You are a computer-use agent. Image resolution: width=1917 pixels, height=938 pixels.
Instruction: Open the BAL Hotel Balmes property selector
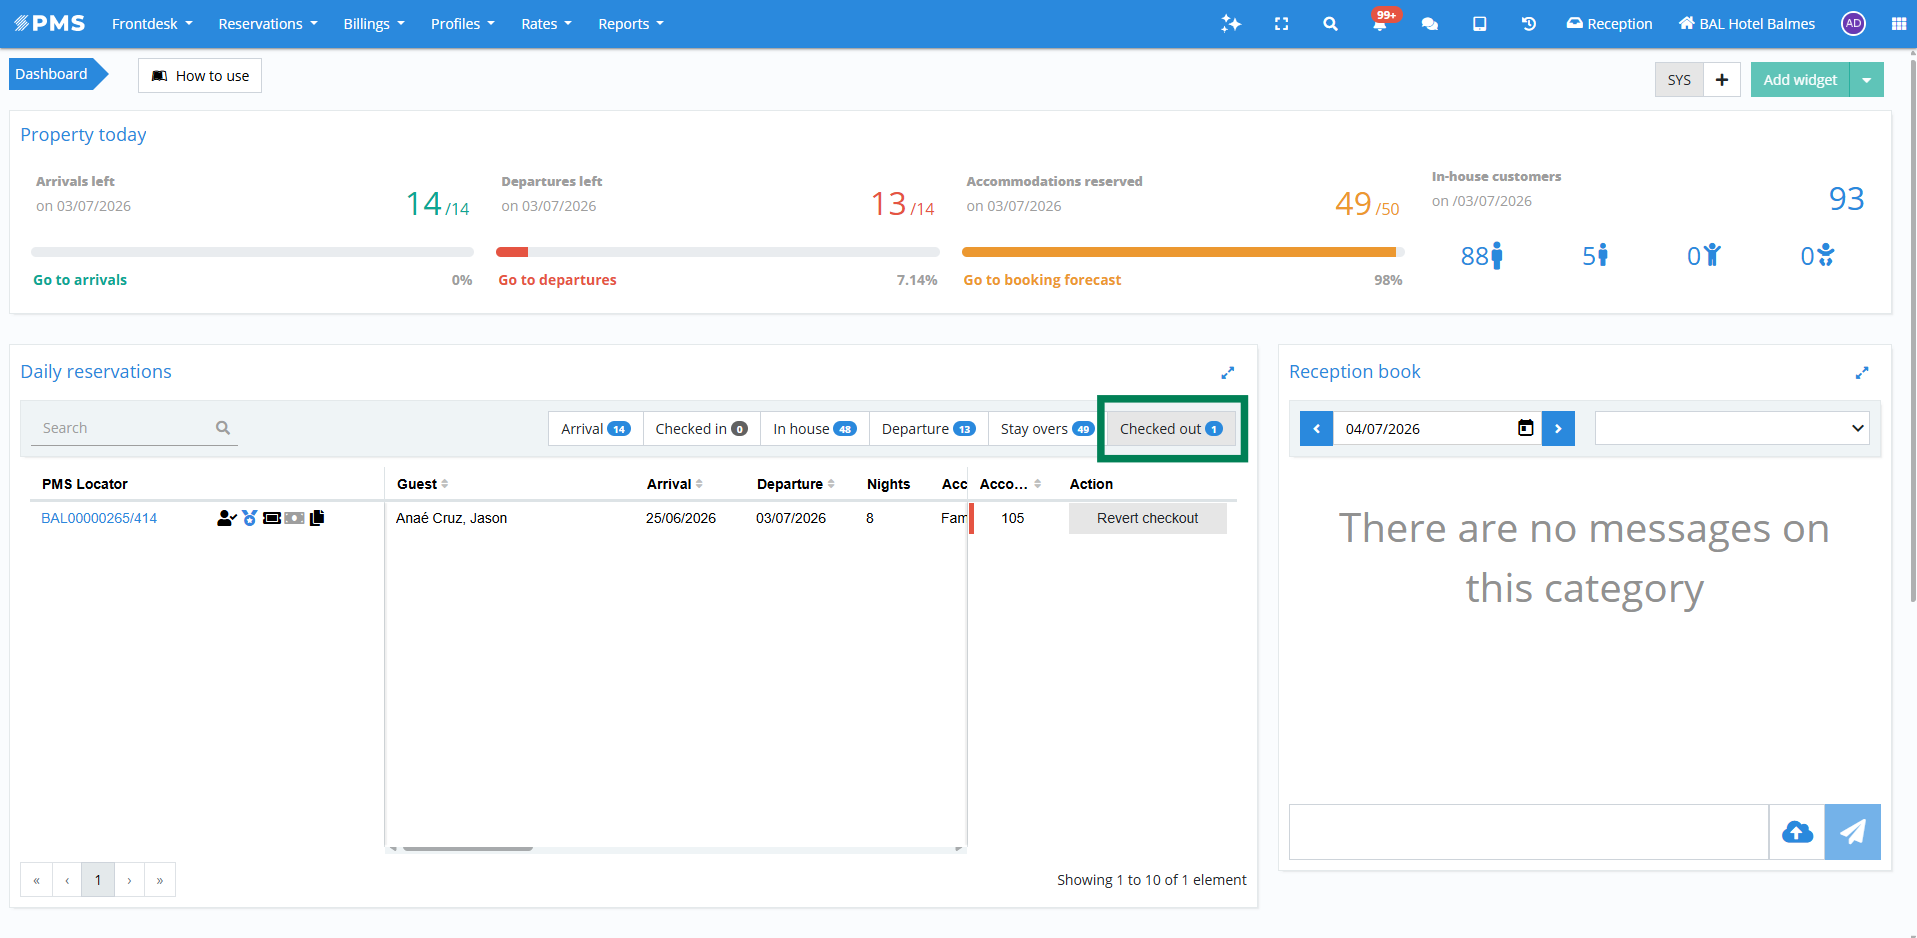tap(1747, 24)
